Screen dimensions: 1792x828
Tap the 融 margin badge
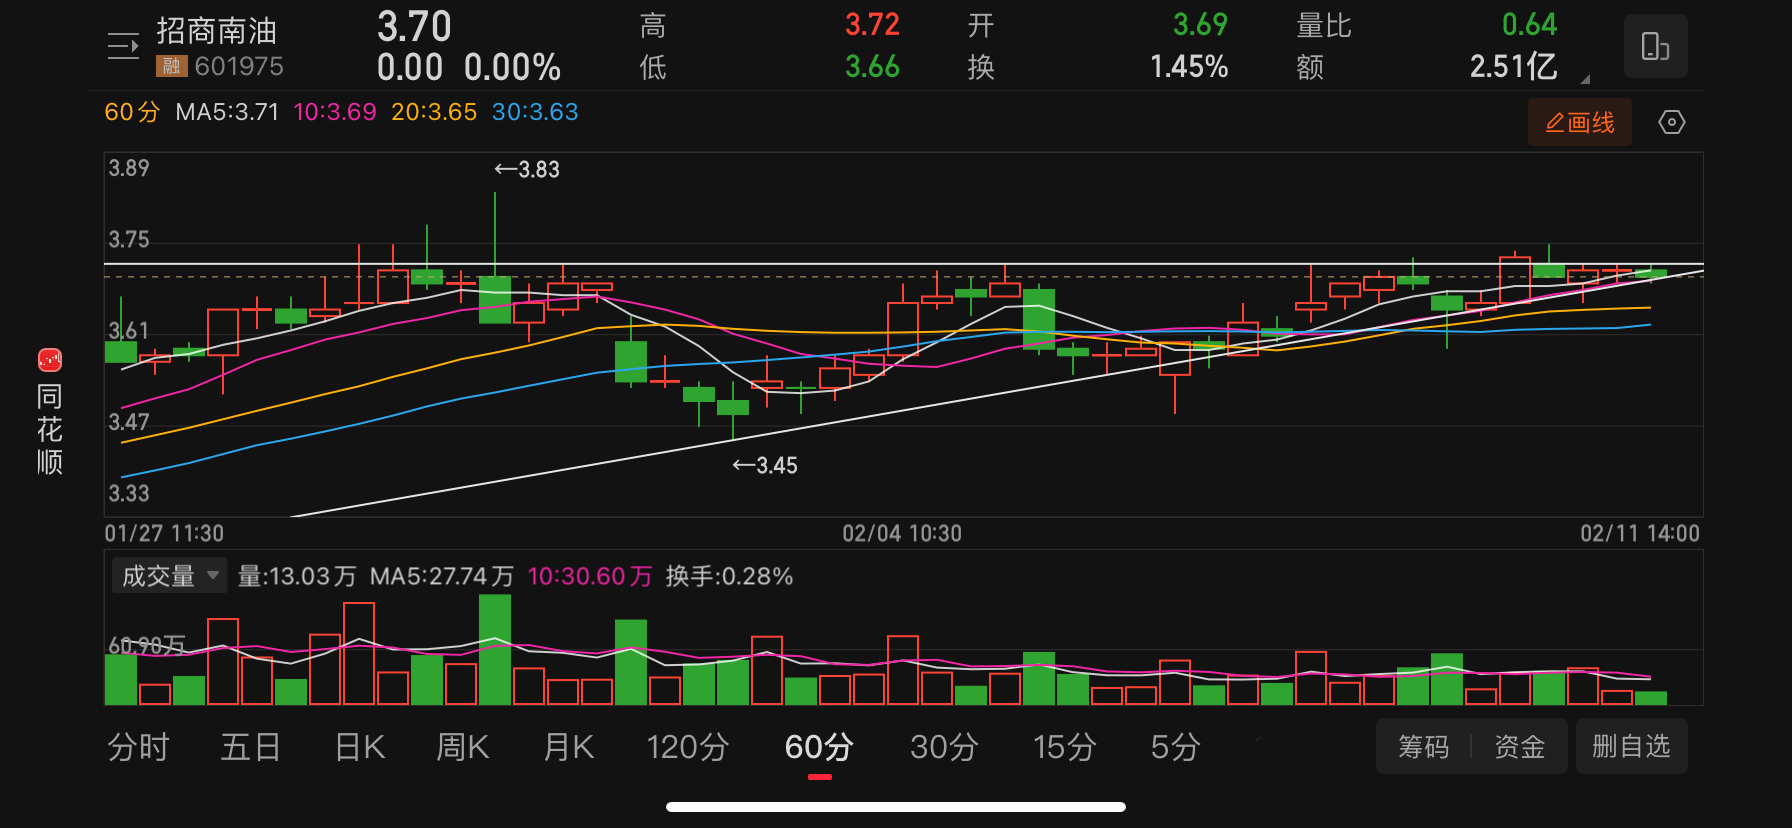point(171,66)
